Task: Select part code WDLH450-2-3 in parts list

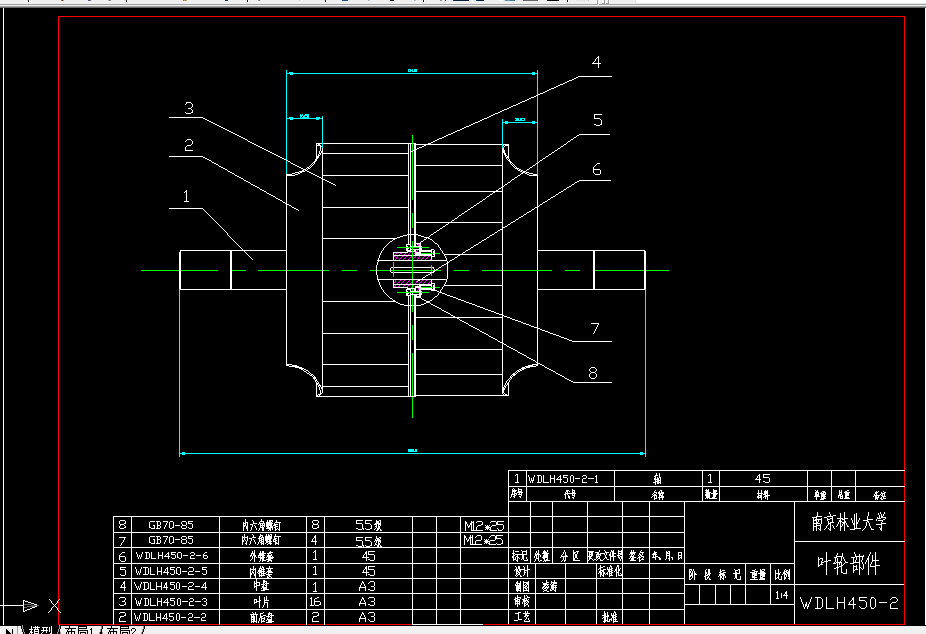Action: tap(171, 602)
